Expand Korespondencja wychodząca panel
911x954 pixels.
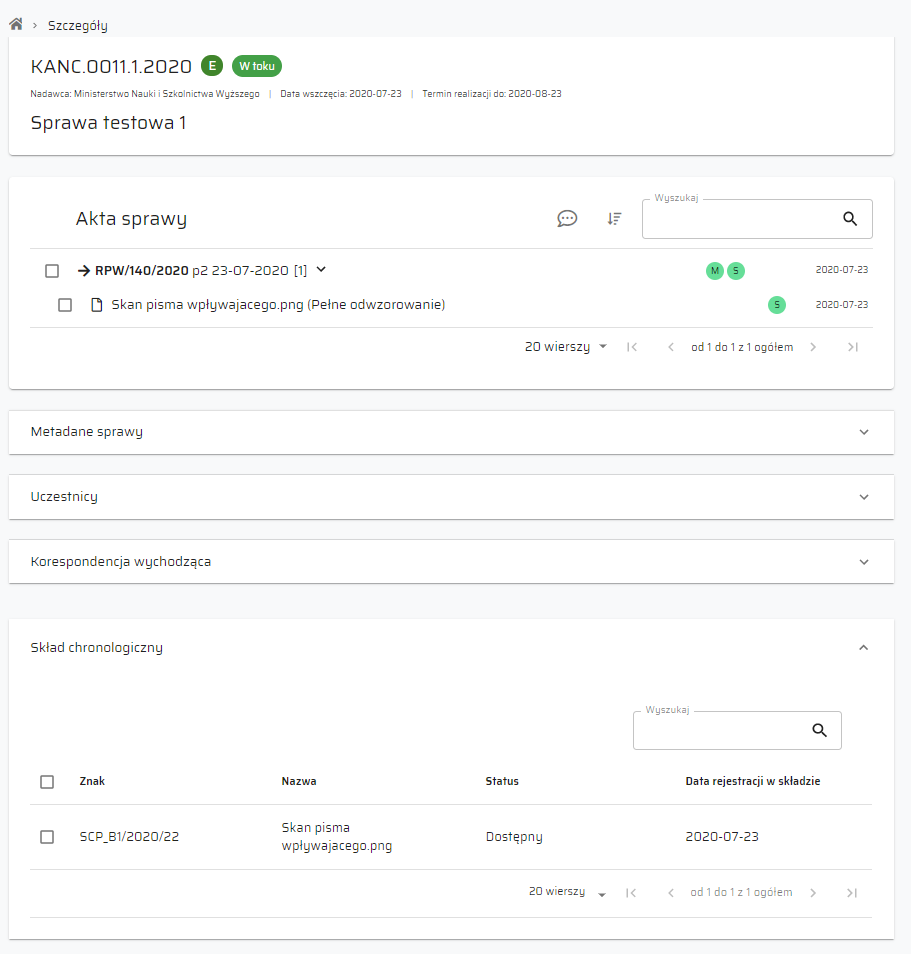pyautogui.click(x=864, y=562)
